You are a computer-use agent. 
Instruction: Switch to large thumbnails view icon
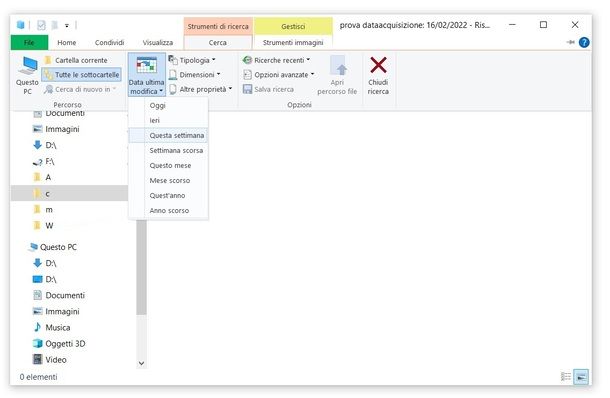pos(581,377)
